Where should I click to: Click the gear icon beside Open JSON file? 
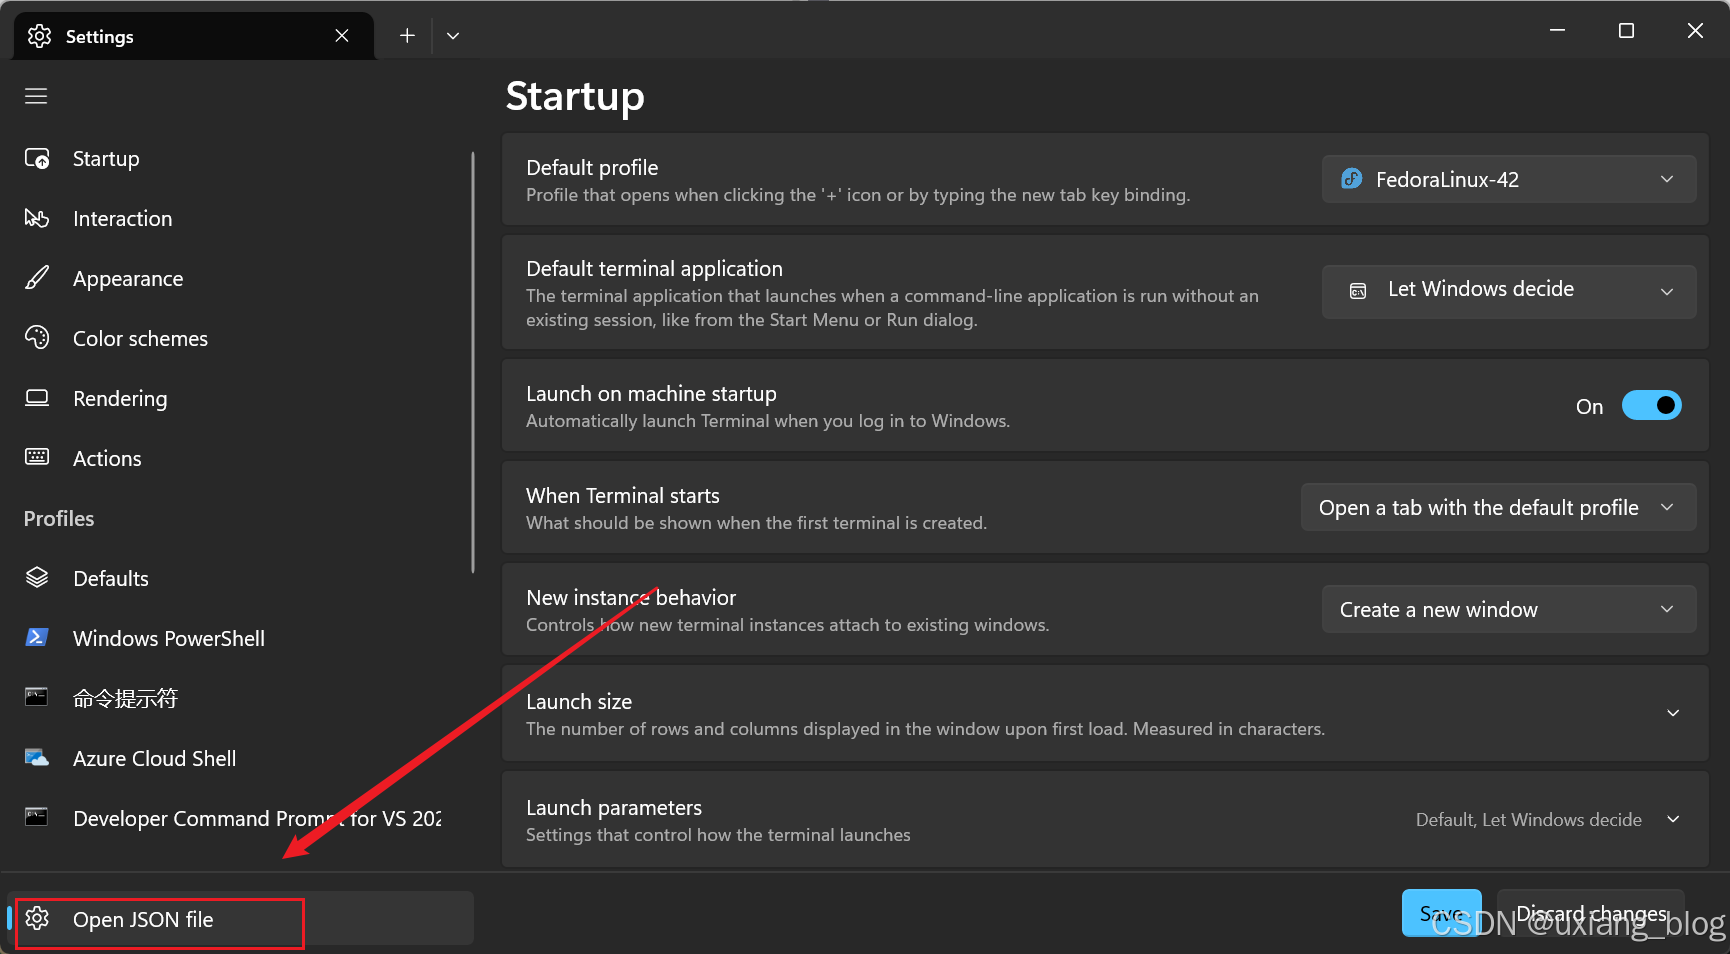point(37,918)
